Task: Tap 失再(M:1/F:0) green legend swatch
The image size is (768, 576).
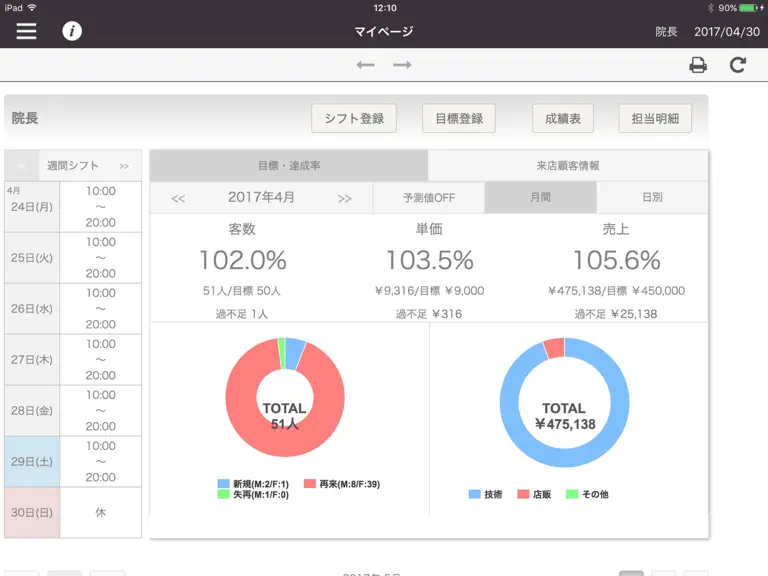Action: [223, 495]
